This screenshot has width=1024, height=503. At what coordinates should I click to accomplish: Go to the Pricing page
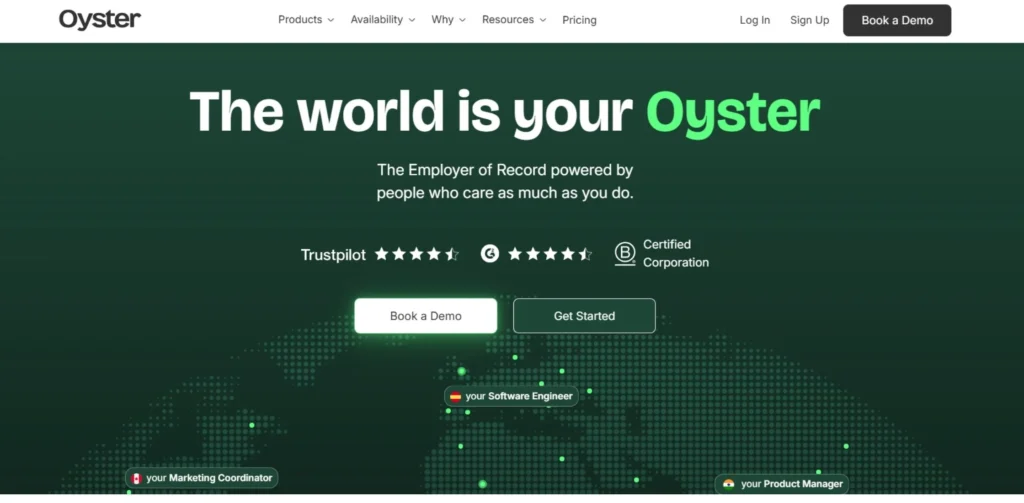pos(579,20)
